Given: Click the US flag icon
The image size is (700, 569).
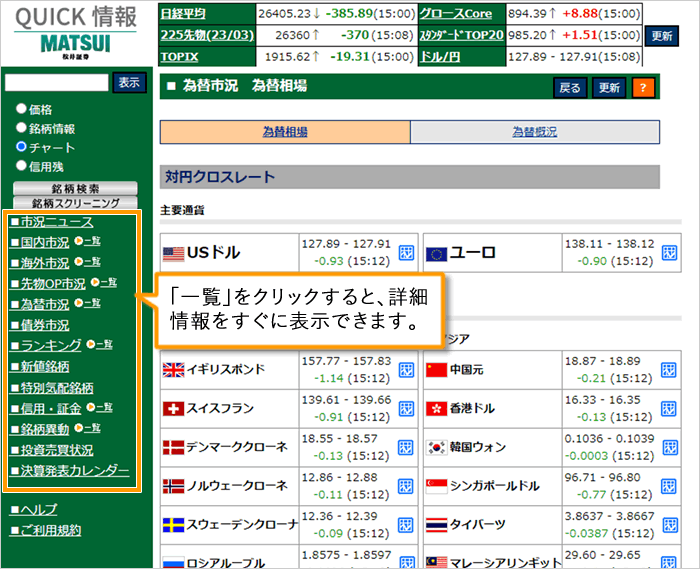Looking at the screenshot, I should pyautogui.click(x=173, y=254).
